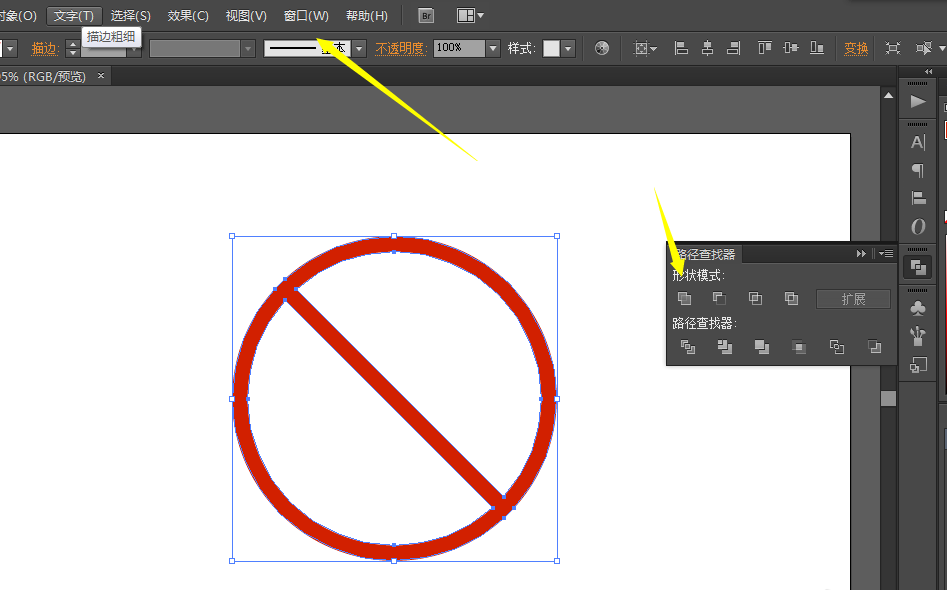The width and height of the screenshot is (947, 590).
Task: Select the Unite shape mode in Pathfinder
Action: point(684,298)
